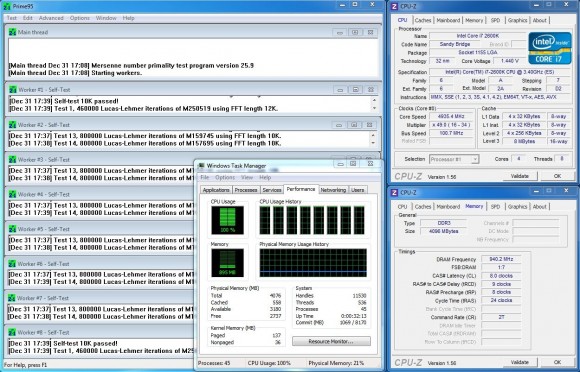Open the Window menu in Prime95

106,18
